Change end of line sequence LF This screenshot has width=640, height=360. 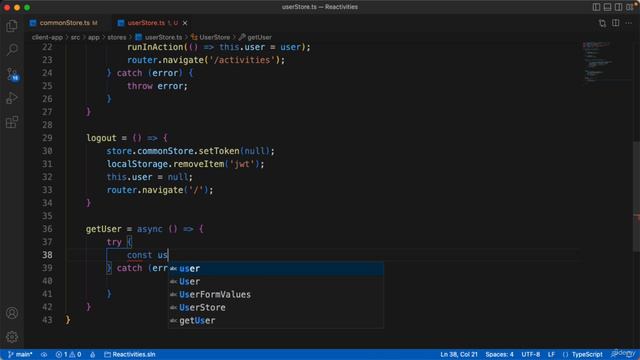(551, 354)
